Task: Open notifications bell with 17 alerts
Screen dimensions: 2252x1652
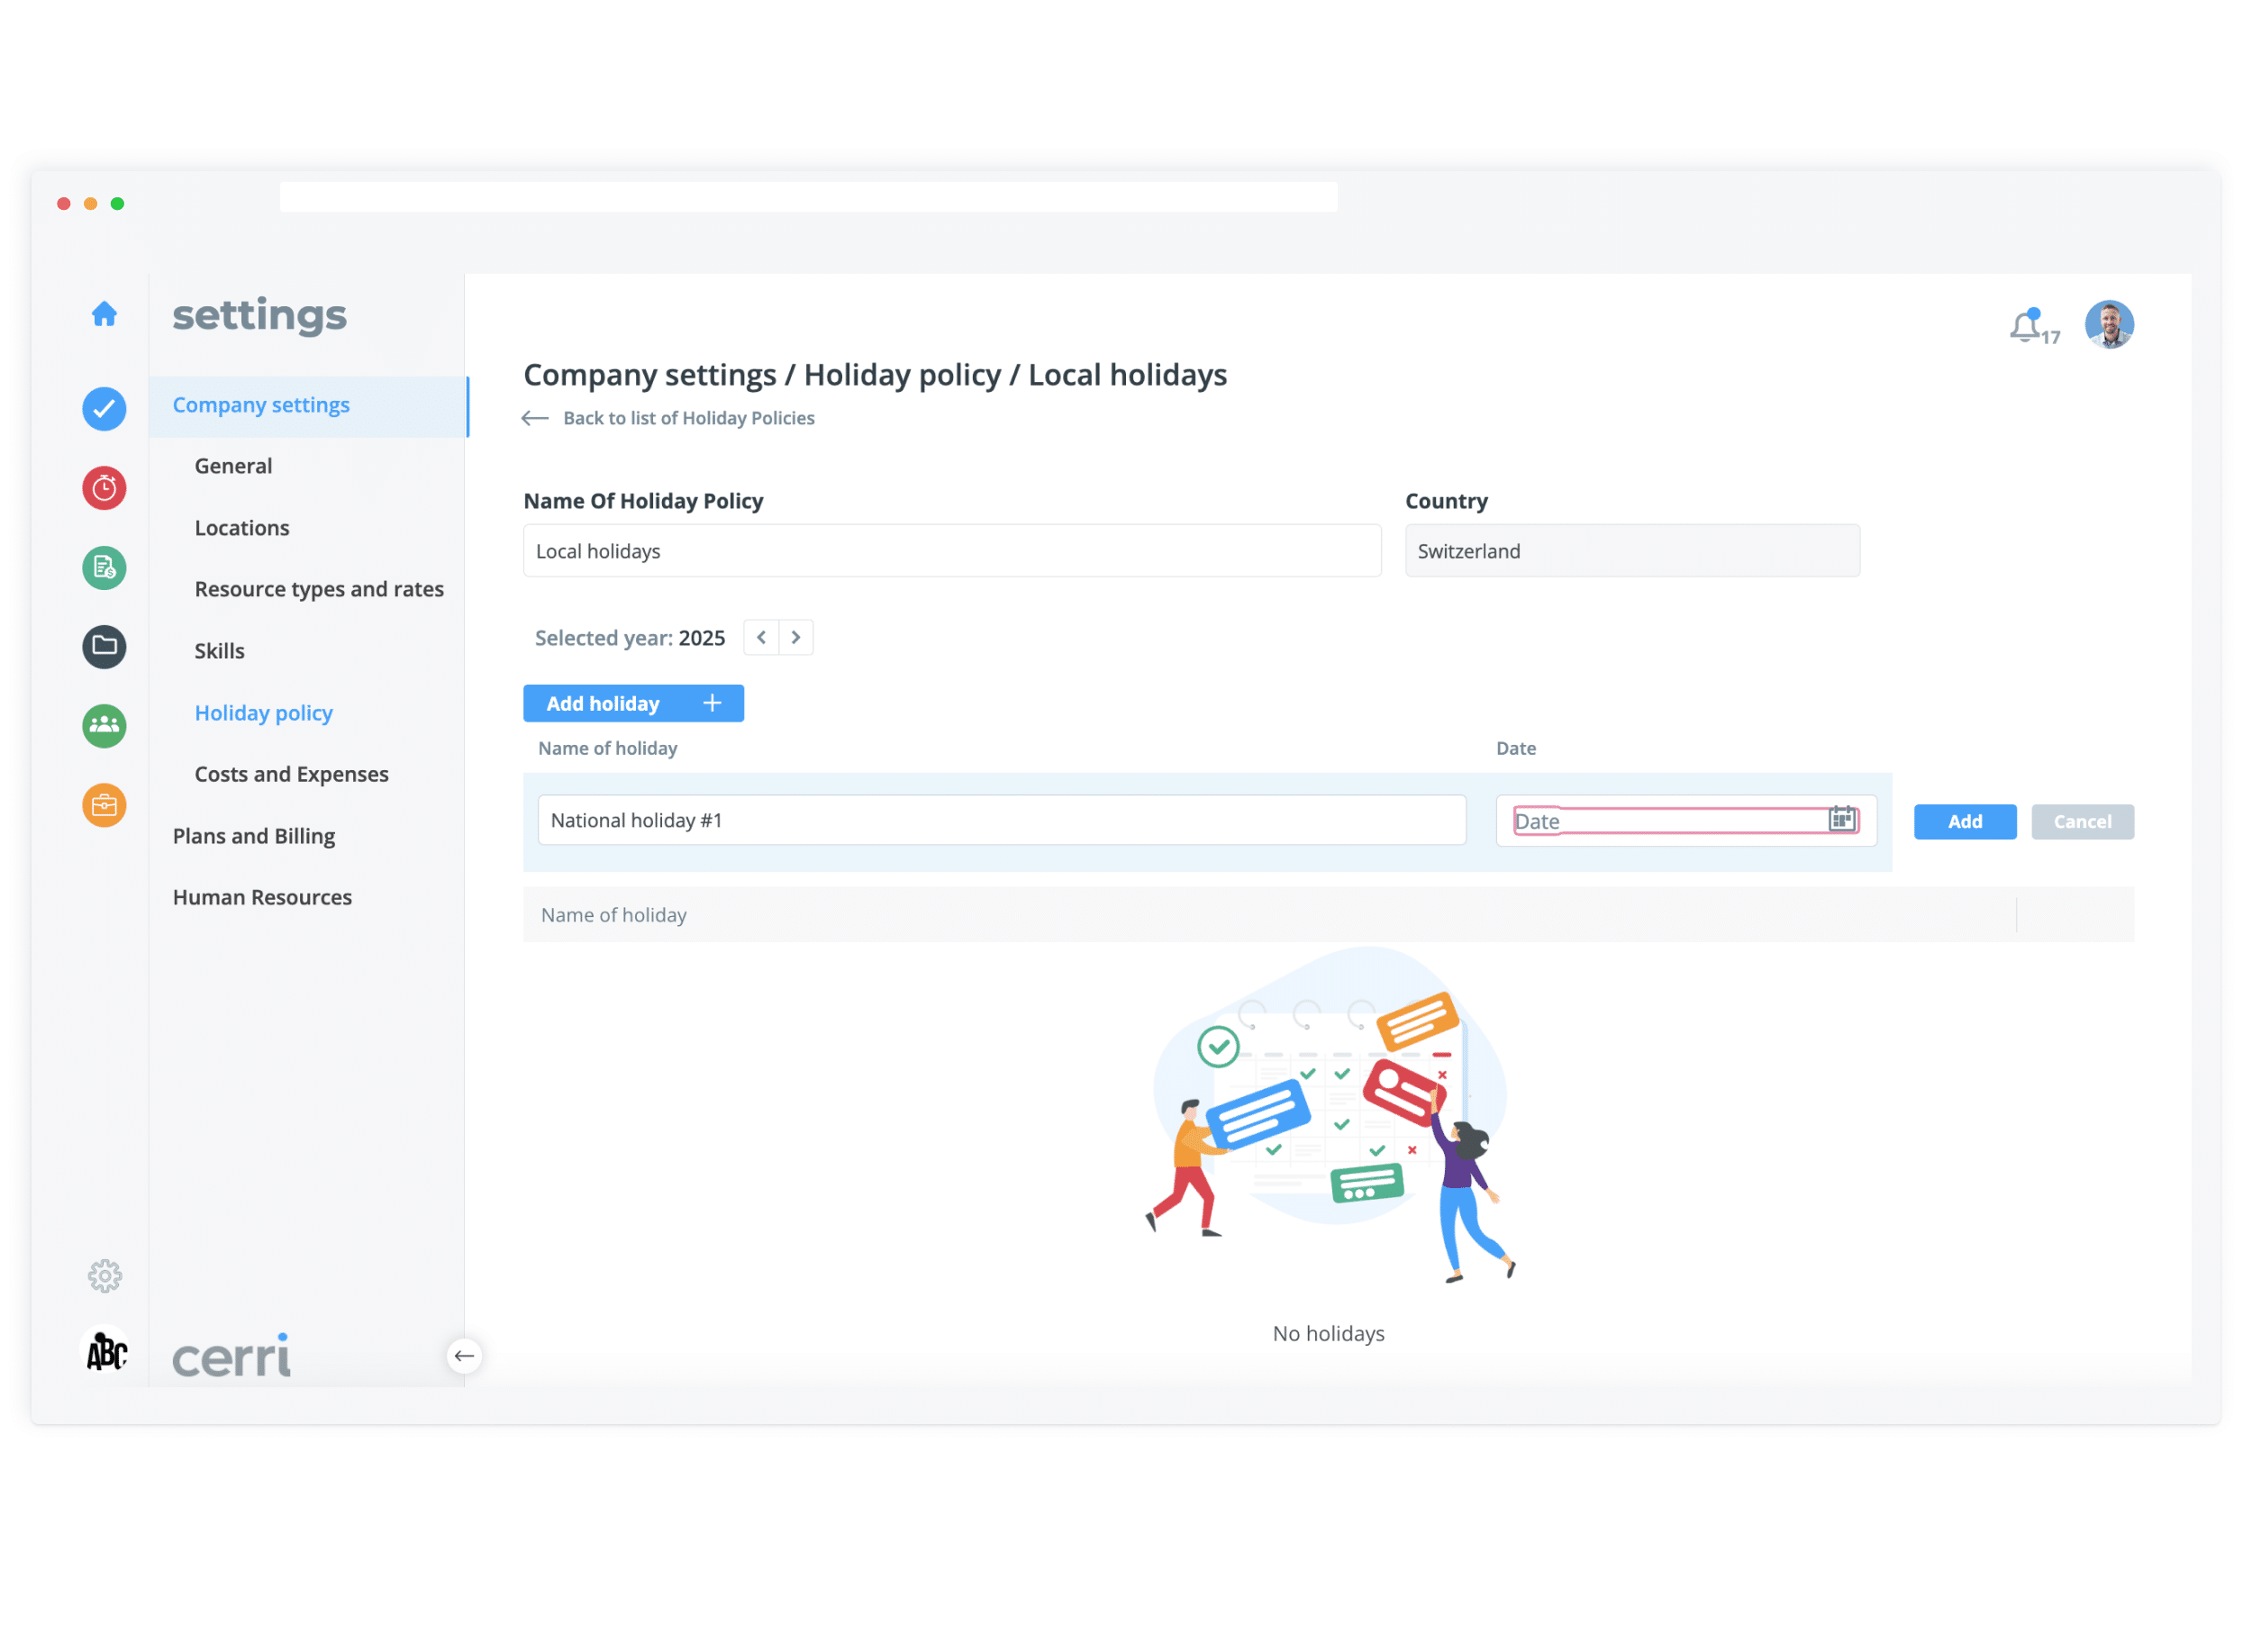Action: point(2026,326)
